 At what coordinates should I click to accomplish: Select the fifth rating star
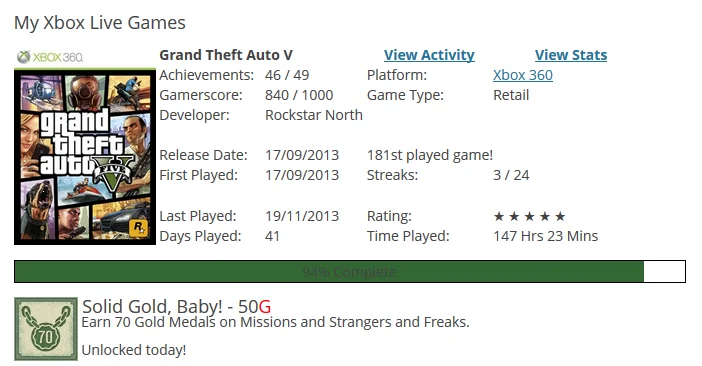pos(560,217)
